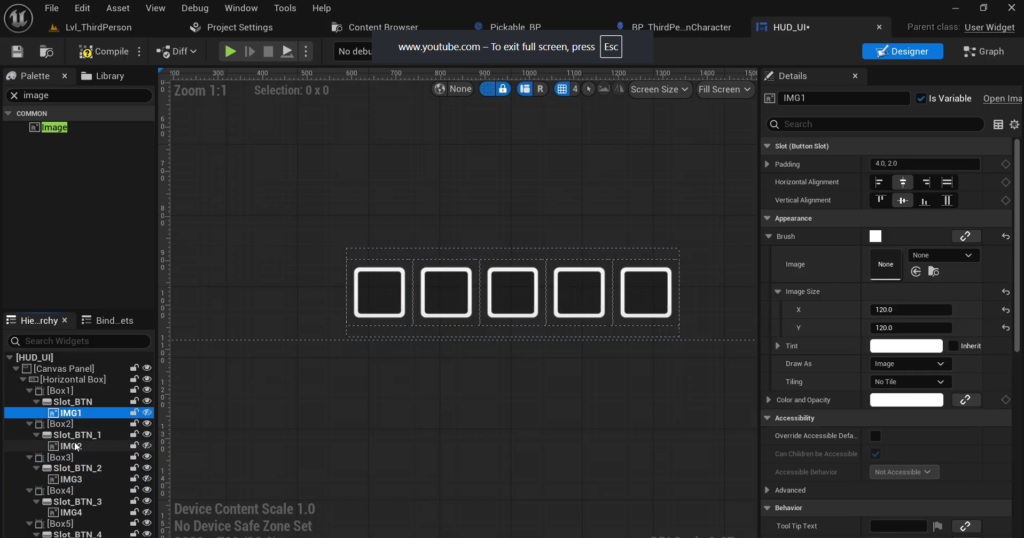The width and height of the screenshot is (1024, 538).
Task: Click the Brush bind link icon
Action: click(965, 236)
